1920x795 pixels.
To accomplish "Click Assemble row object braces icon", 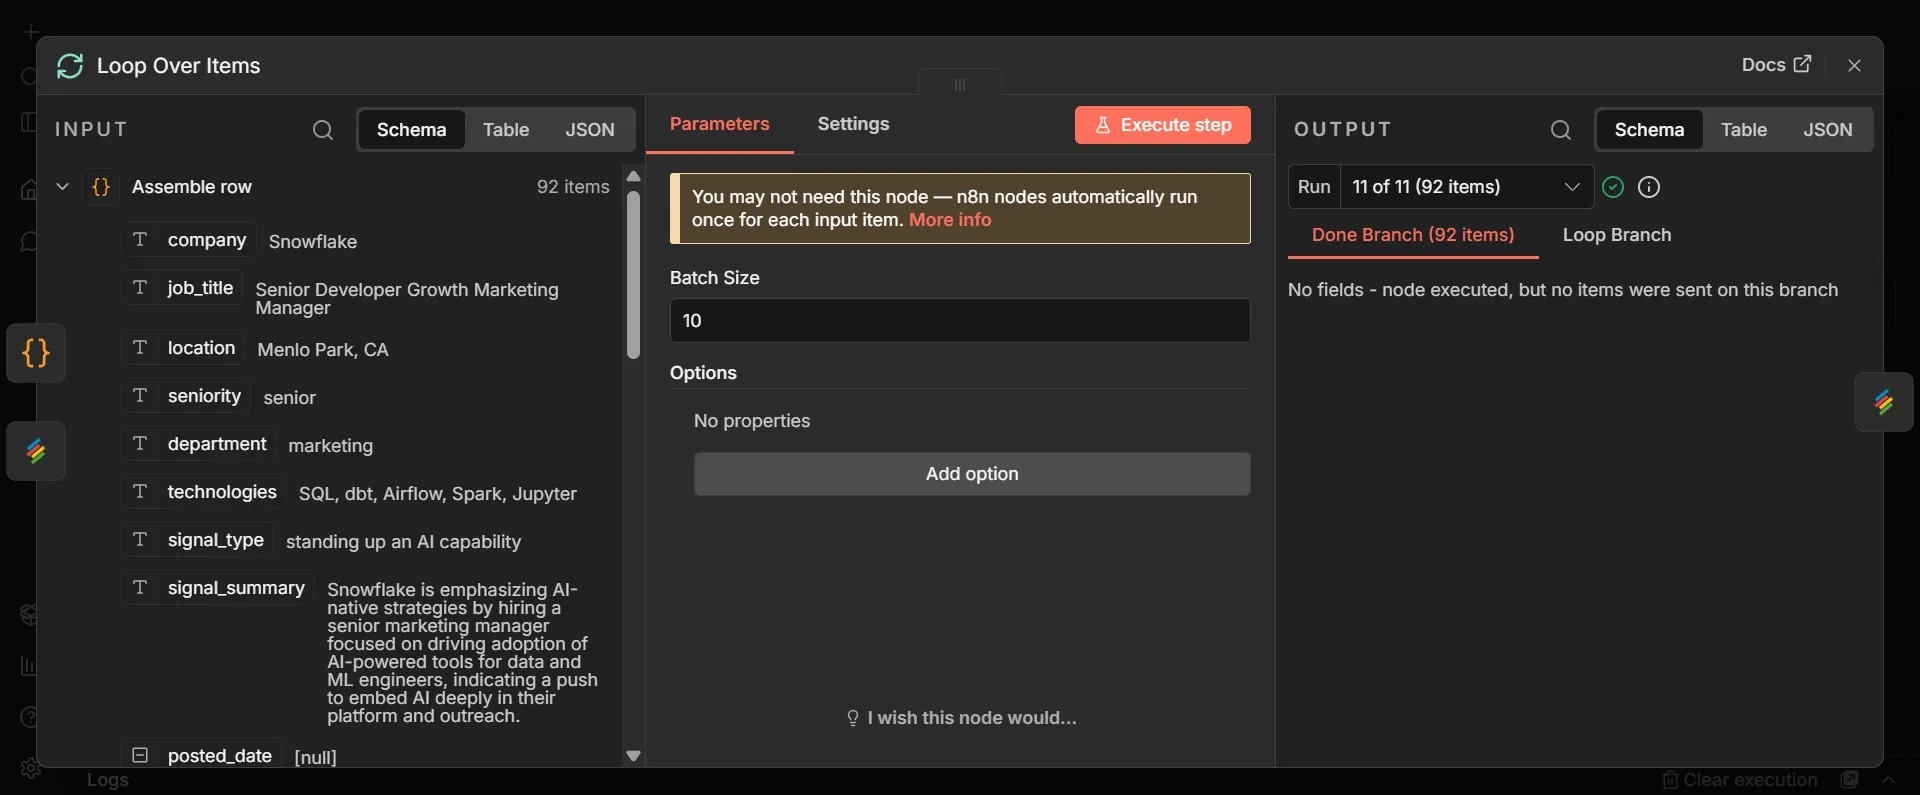I will pos(101,187).
